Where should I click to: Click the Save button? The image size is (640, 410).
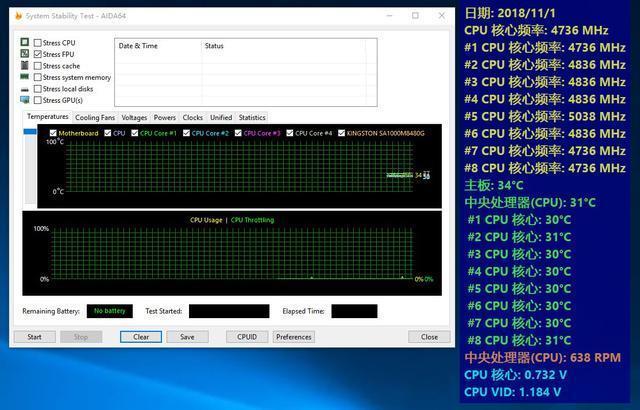[187, 337]
